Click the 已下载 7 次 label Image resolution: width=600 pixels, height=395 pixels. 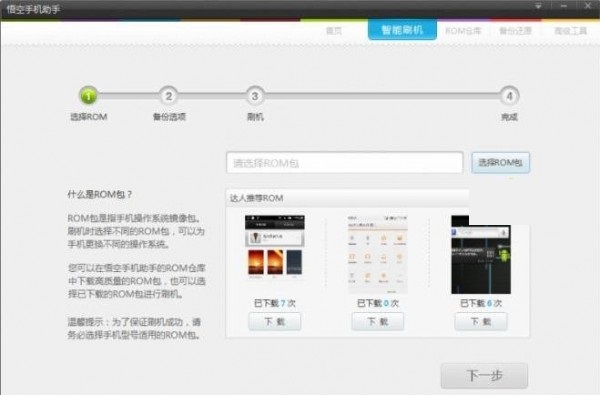coord(275,303)
